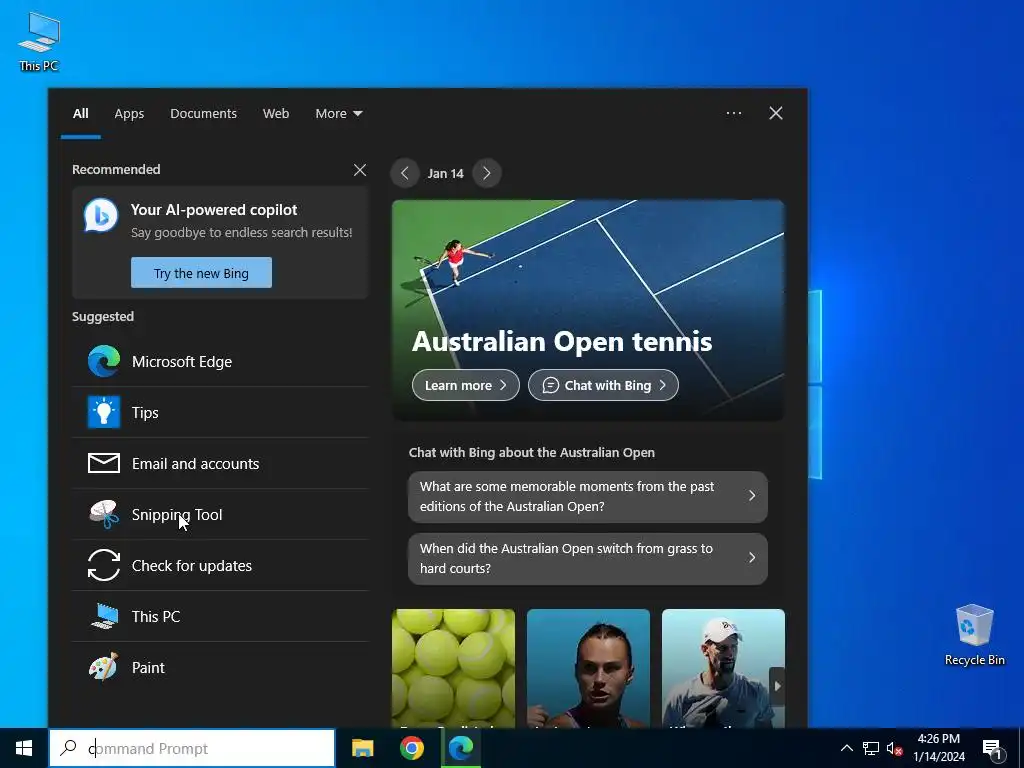
Task: Switch to the Documents tab
Action: click(x=203, y=114)
